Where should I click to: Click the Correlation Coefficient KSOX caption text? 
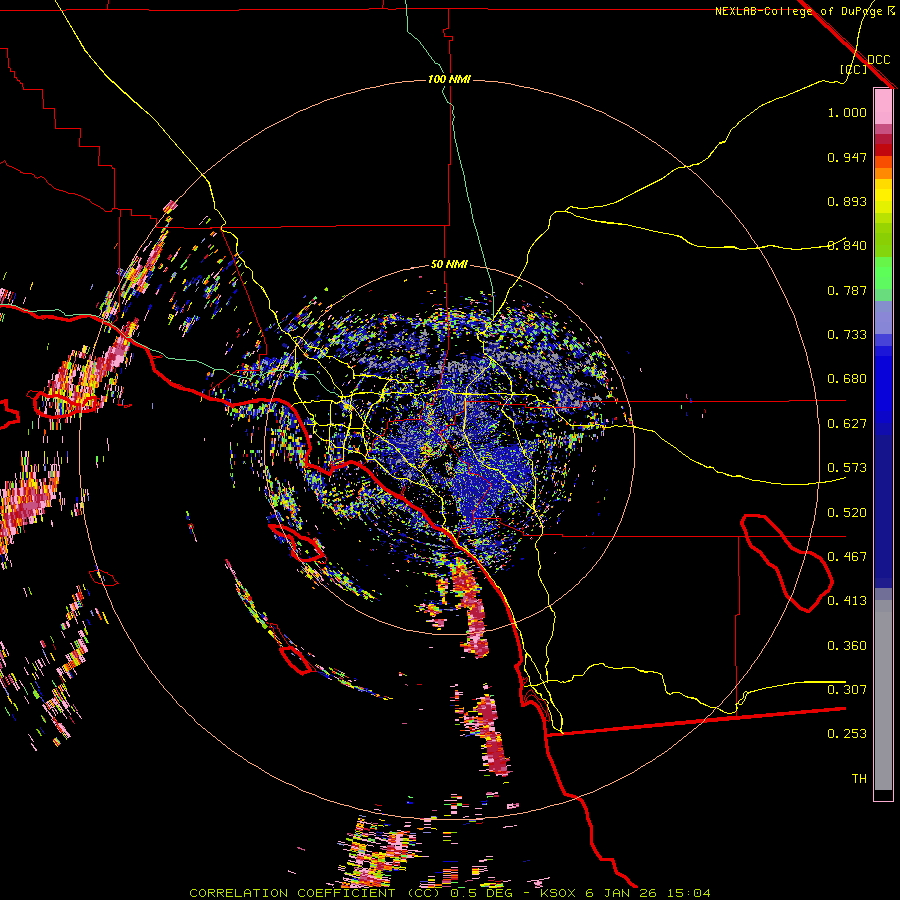[450, 893]
